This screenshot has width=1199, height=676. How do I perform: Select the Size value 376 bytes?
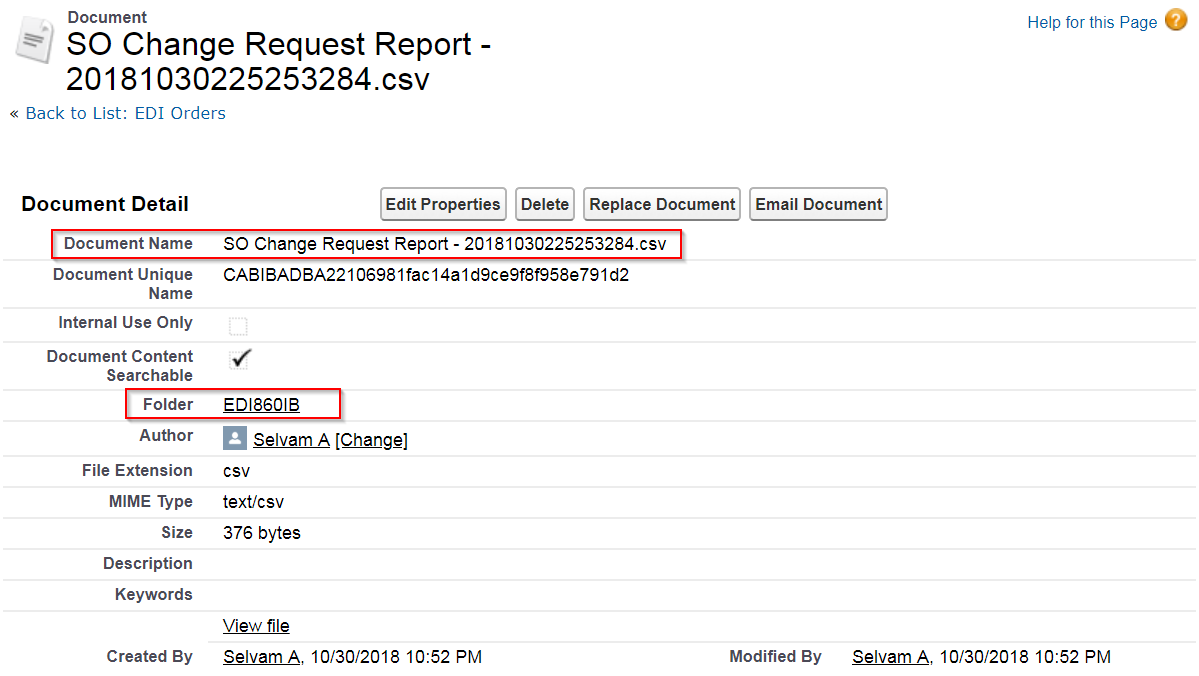[262, 533]
